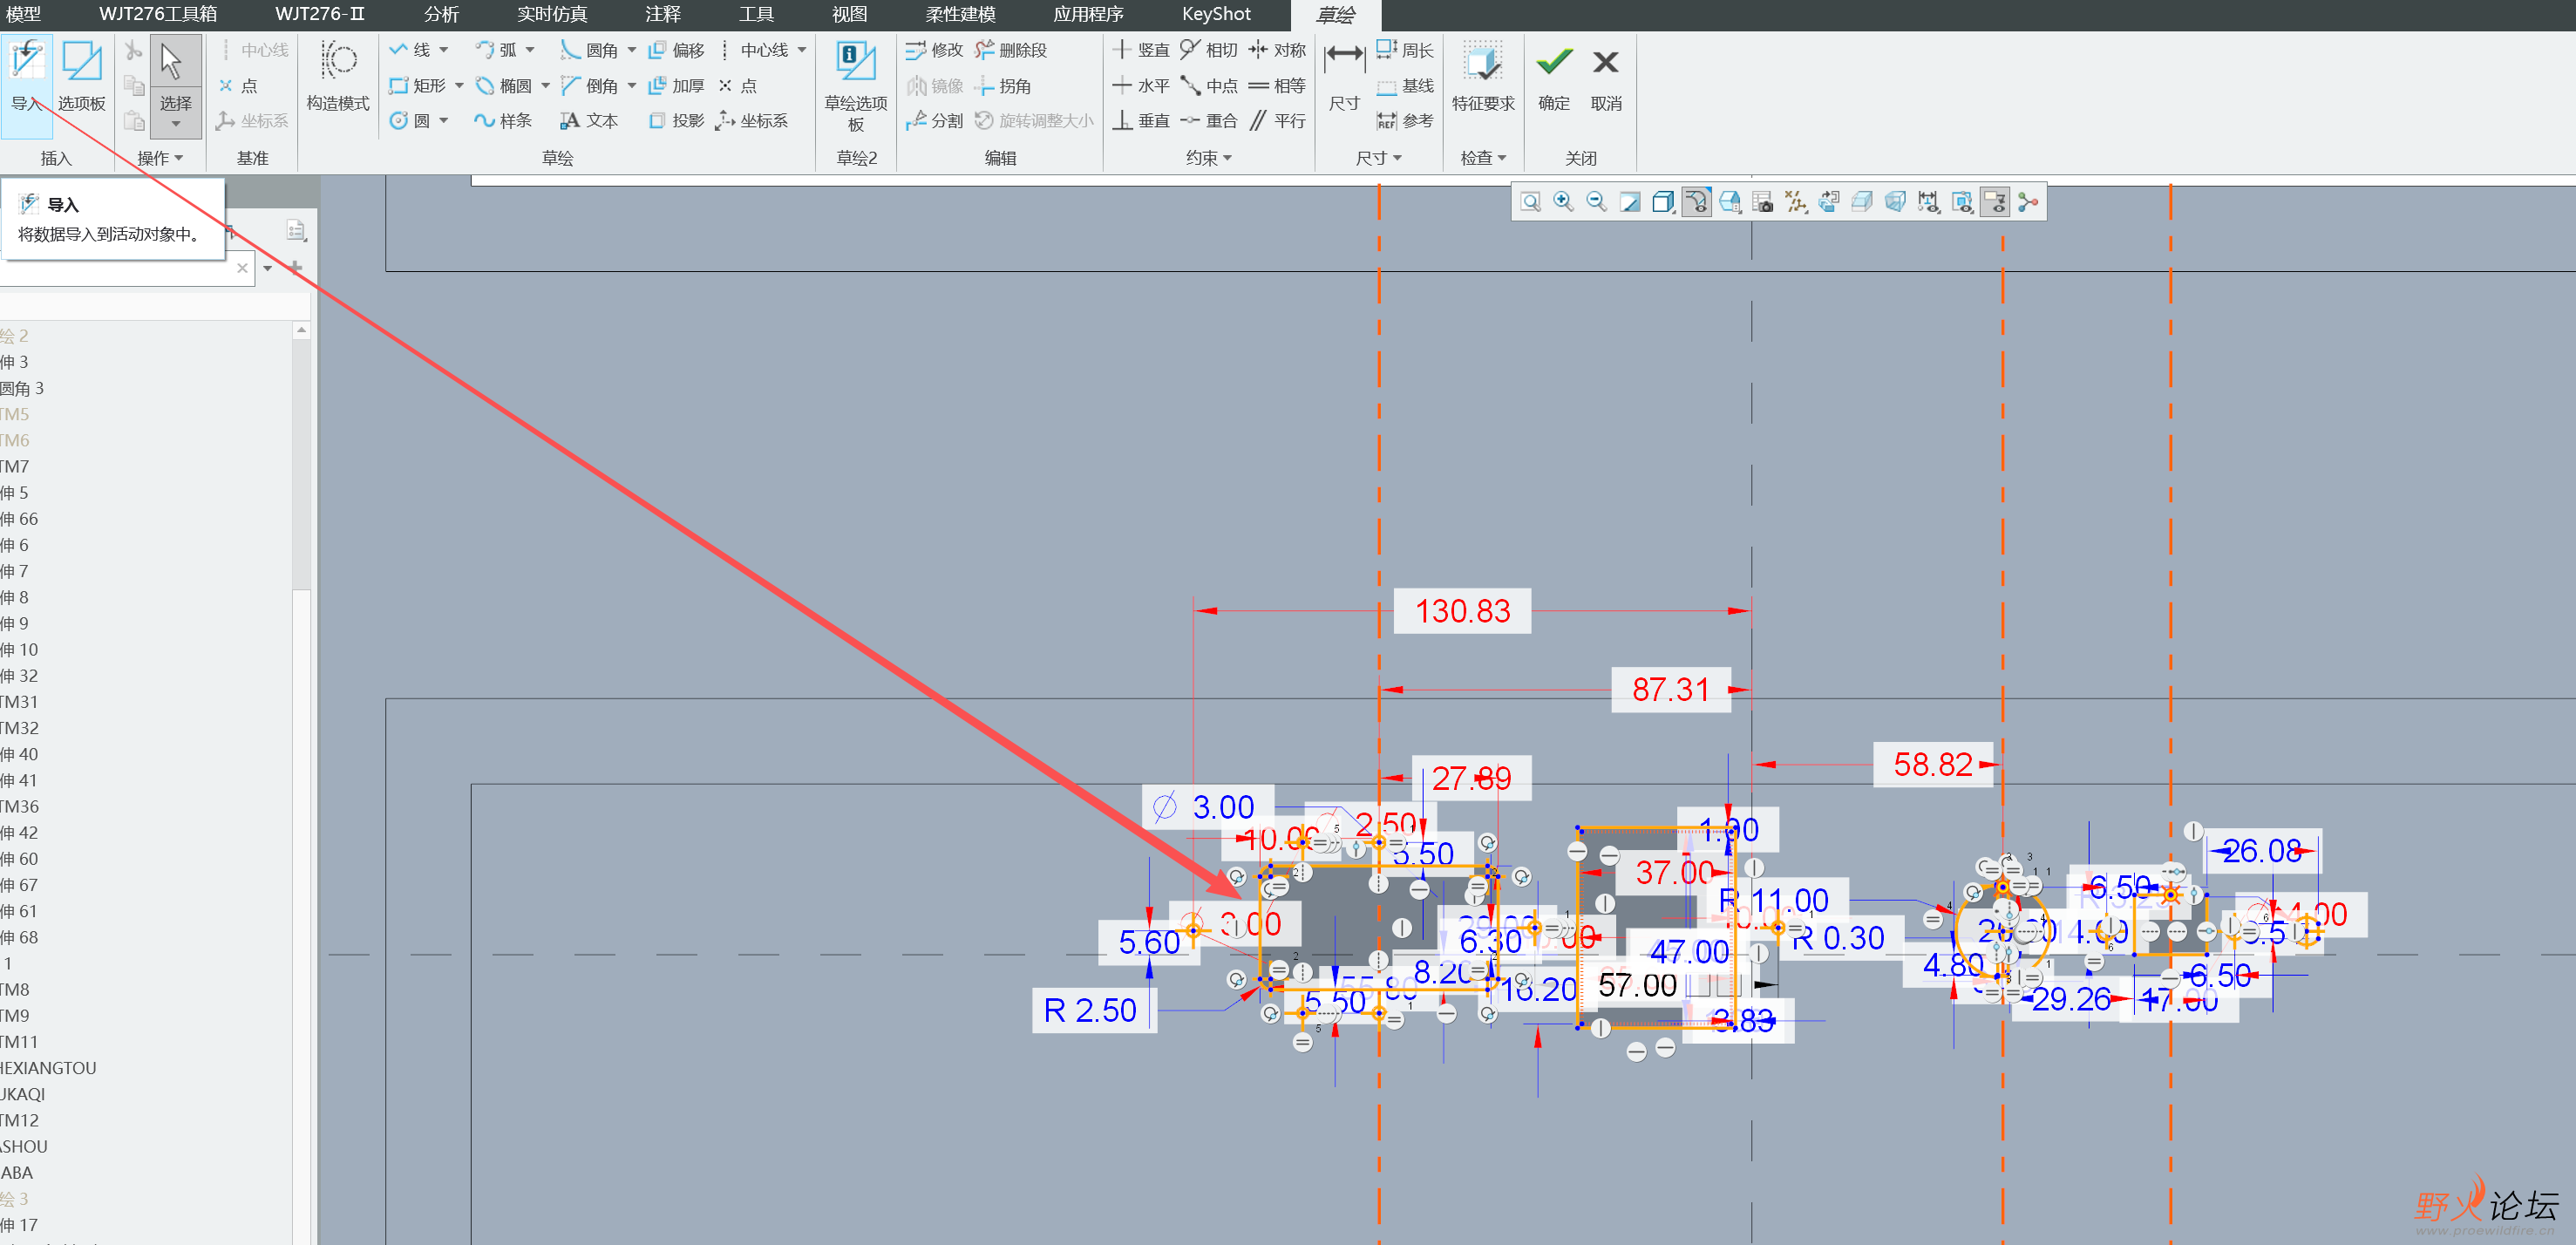
Task: Open the sketcher Palette (选项板)
Action: 81,76
